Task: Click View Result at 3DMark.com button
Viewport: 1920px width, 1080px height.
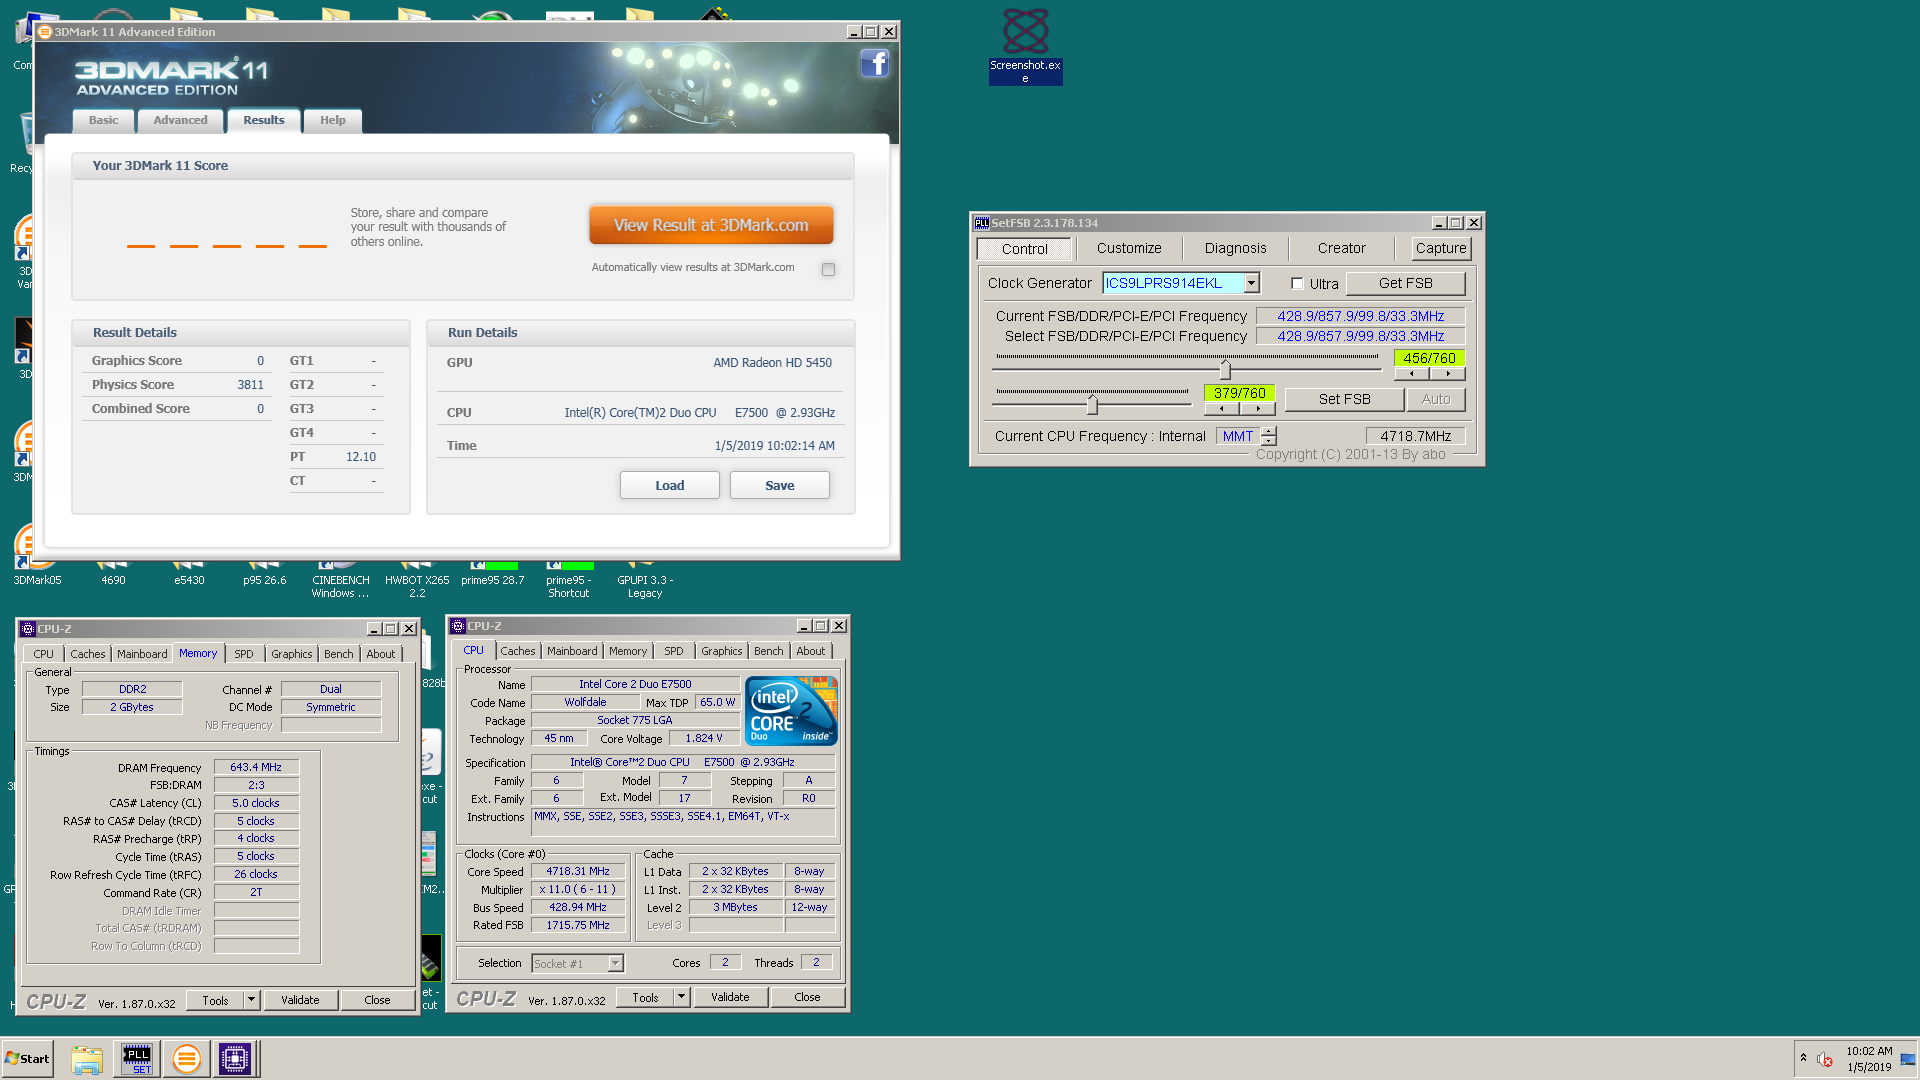Action: [x=711, y=225]
